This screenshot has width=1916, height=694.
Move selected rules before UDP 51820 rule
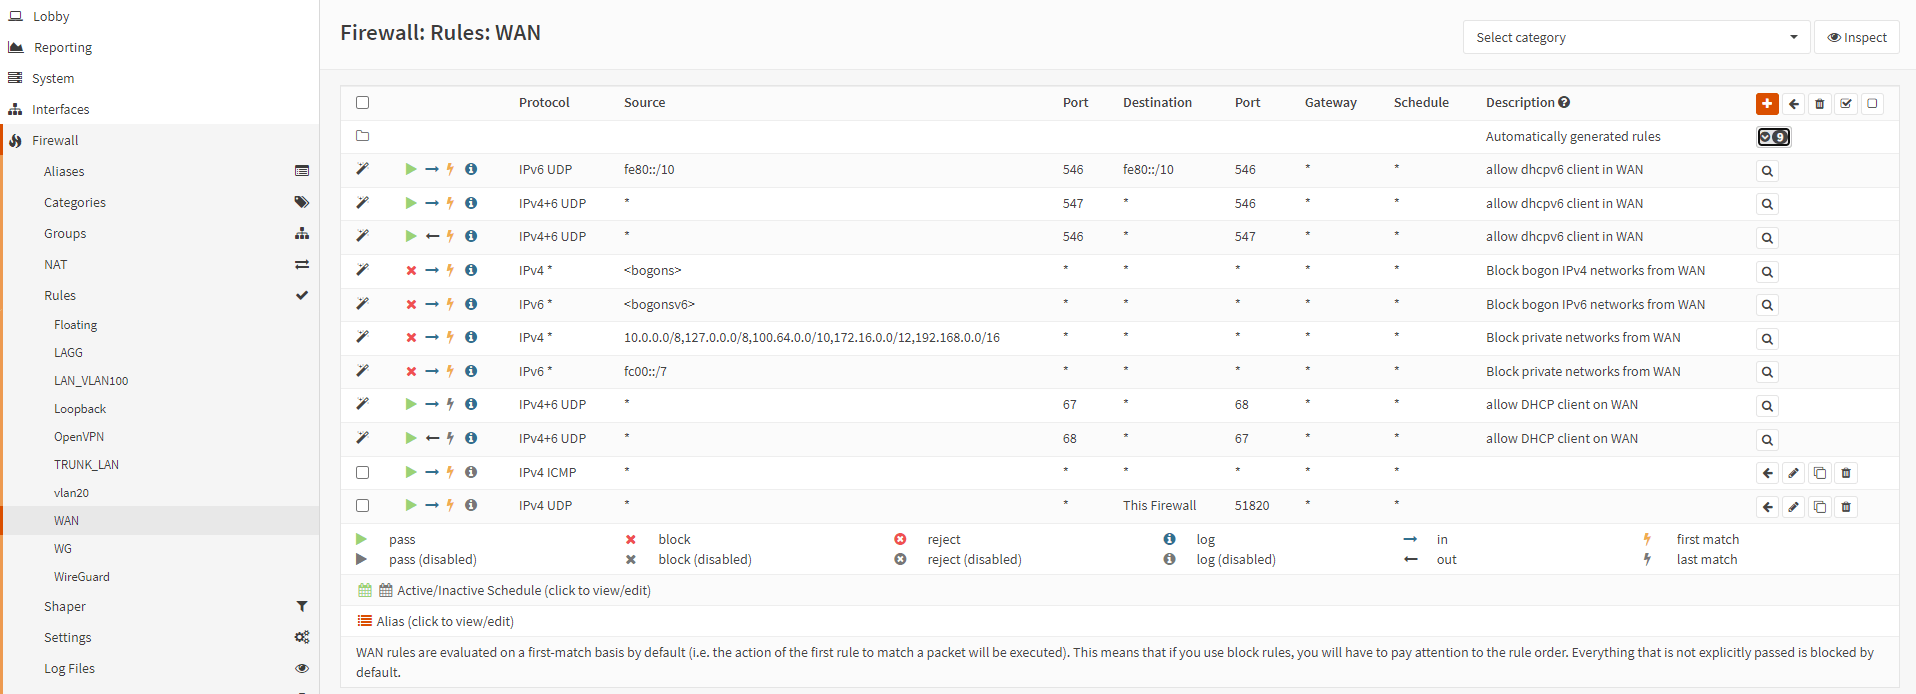point(1767,507)
